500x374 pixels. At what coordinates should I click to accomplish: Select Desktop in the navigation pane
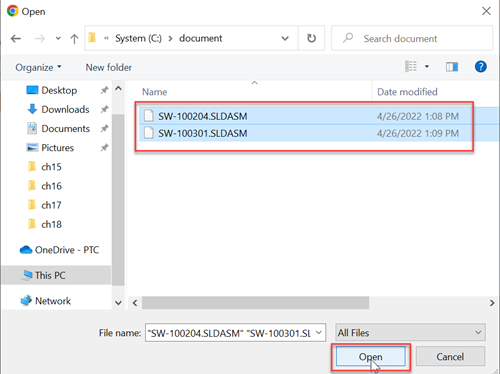click(x=59, y=90)
